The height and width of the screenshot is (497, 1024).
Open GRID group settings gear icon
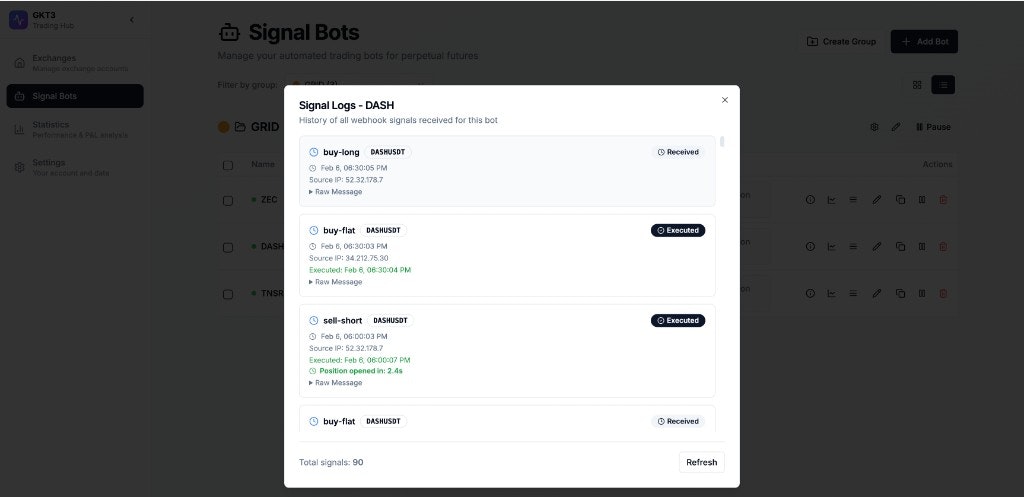[874, 127]
